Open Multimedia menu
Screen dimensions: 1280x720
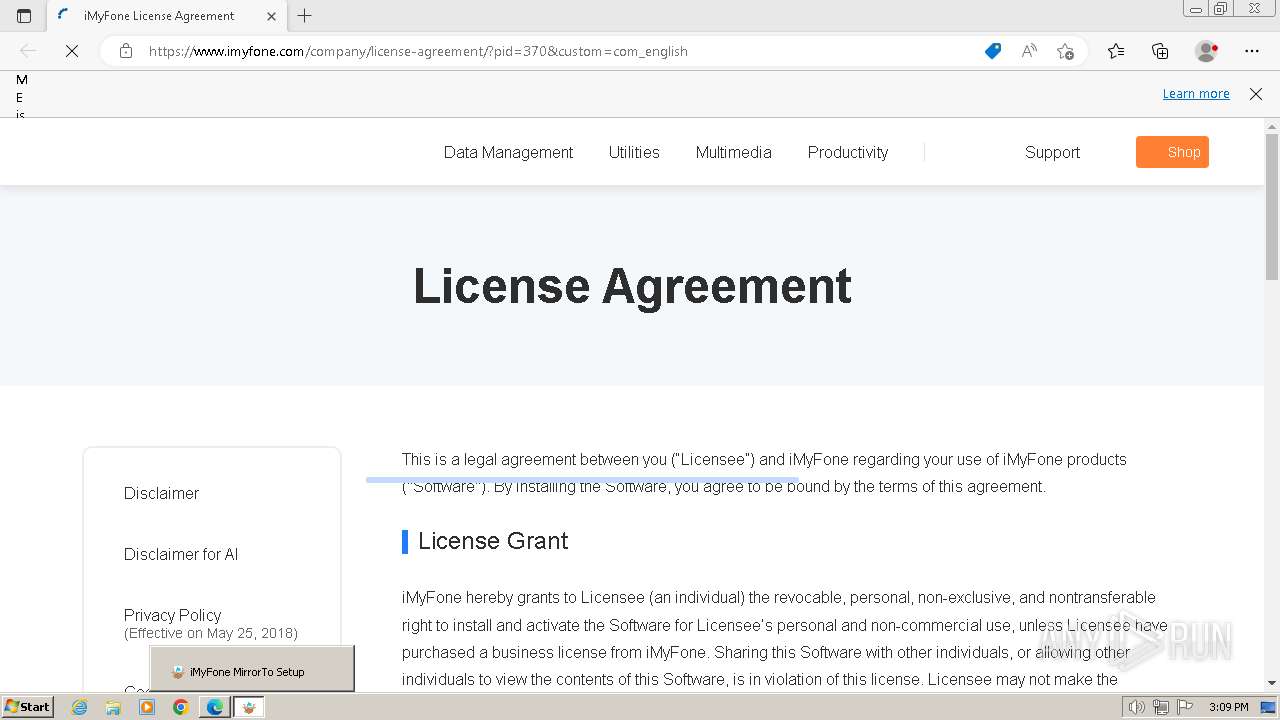point(733,152)
